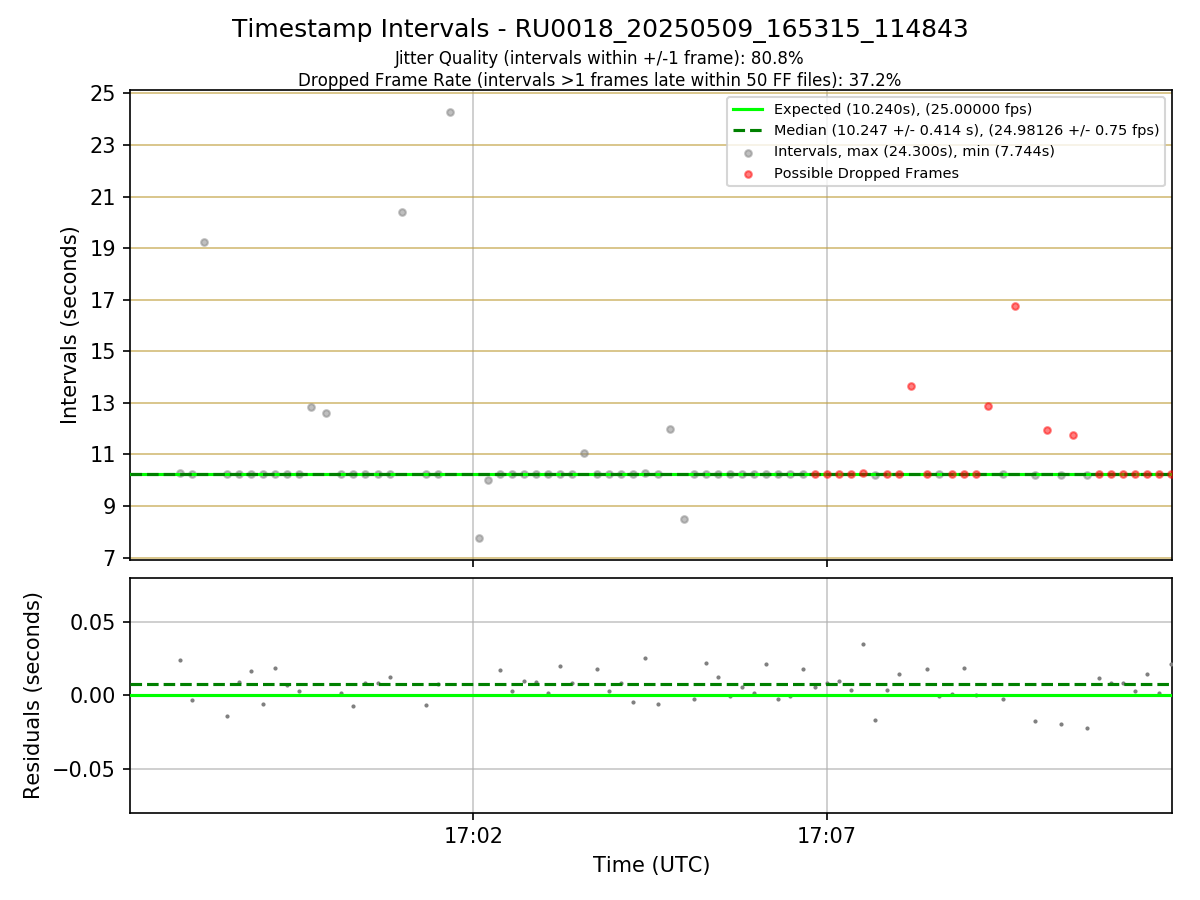Click the gray outlier point near 19 seconds

coord(204,242)
